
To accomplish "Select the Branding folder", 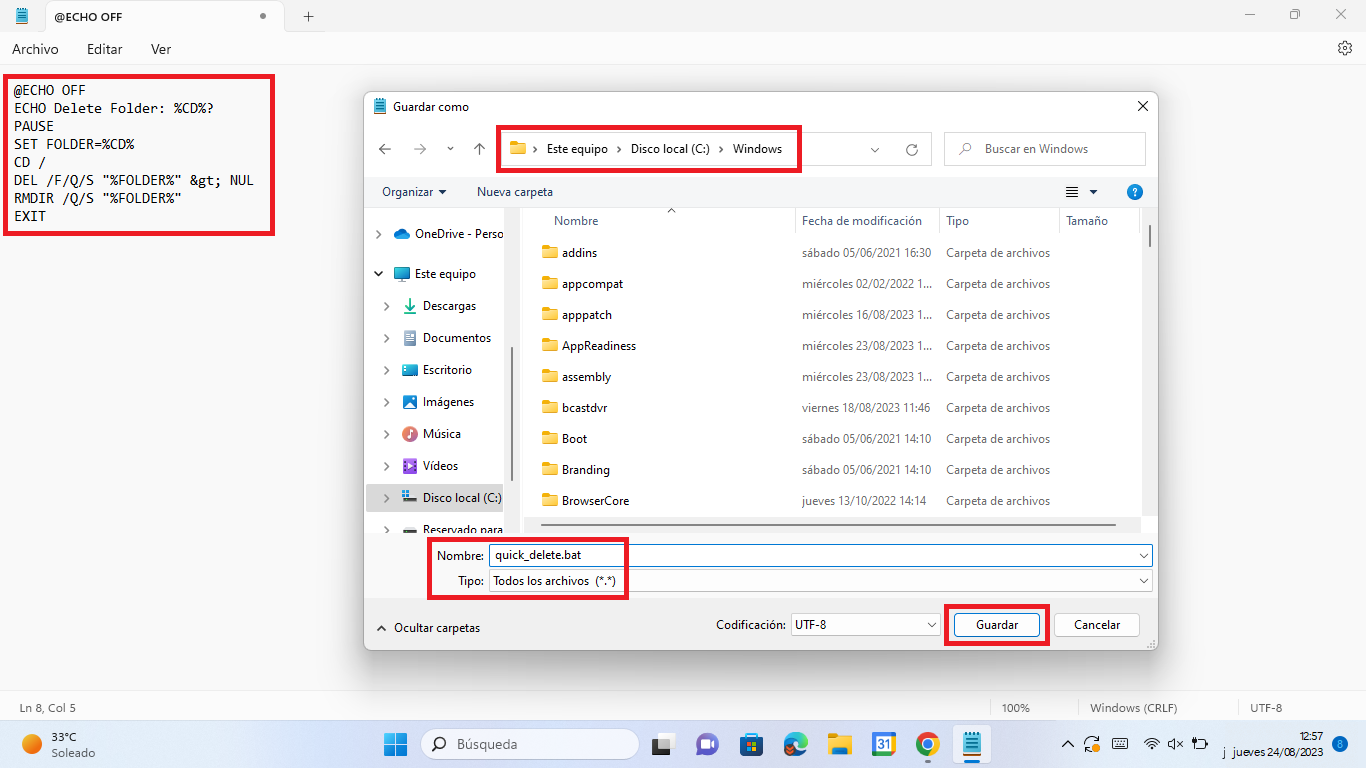I will tap(585, 470).
